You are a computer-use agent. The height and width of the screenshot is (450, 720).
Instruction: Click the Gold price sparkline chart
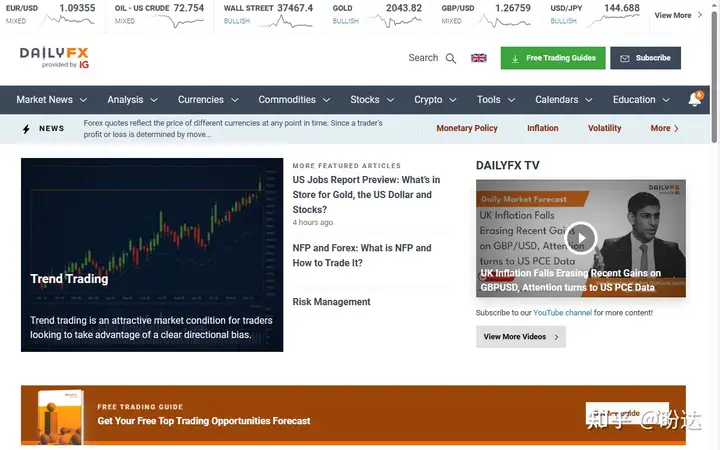point(395,21)
